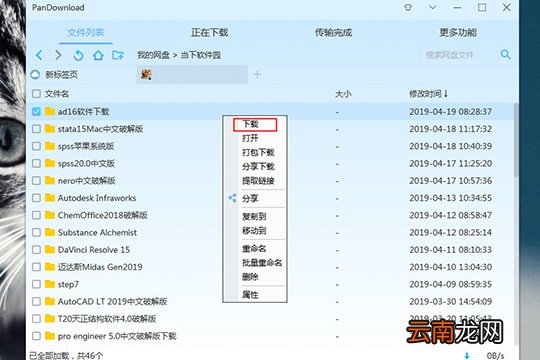The image size is (540, 360).
Task: Refresh the file list
Action: pos(79,55)
